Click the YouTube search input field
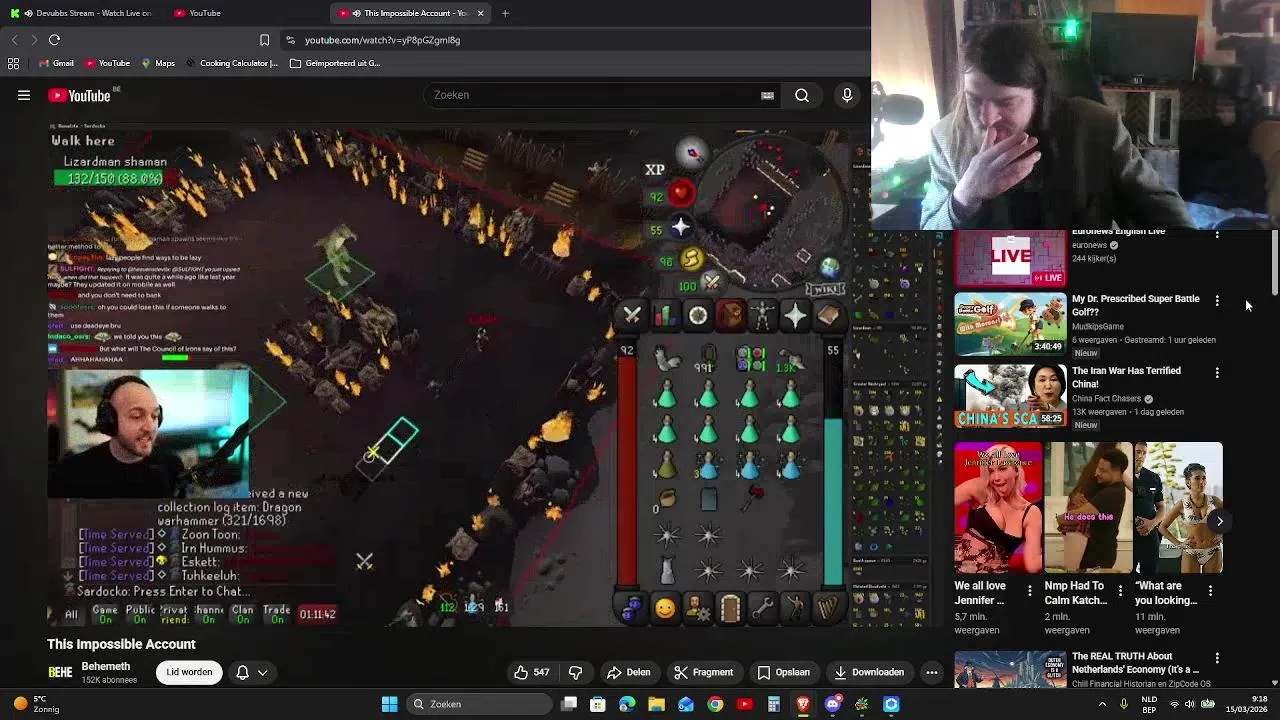Image resolution: width=1280 pixels, height=720 pixels. (x=600, y=95)
